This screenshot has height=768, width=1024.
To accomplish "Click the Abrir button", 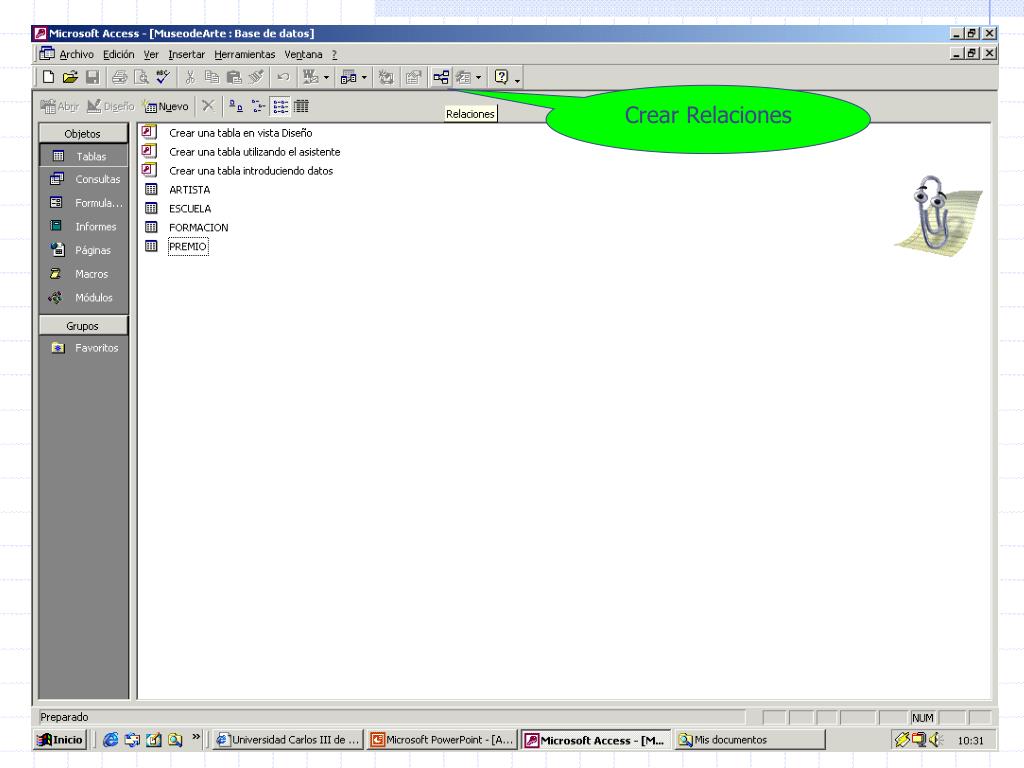I will [x=59, y=106].
